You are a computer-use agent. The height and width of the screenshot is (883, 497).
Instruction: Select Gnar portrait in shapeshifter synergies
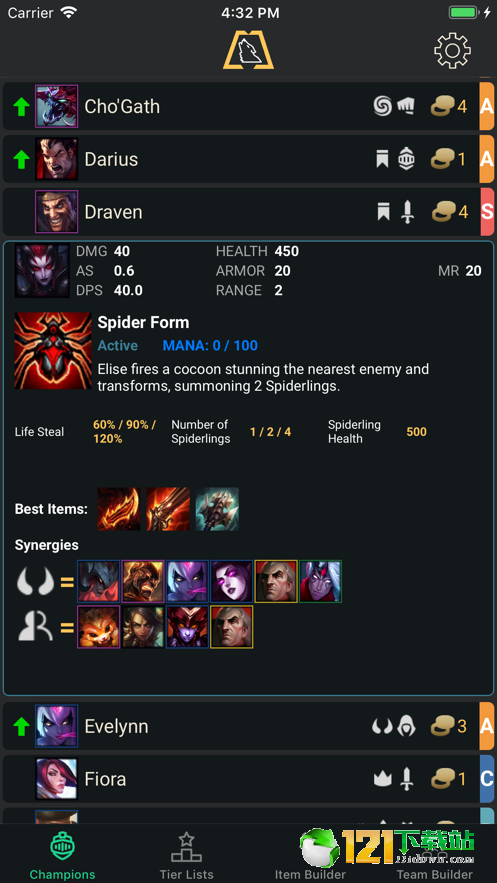tap(98, 627)
